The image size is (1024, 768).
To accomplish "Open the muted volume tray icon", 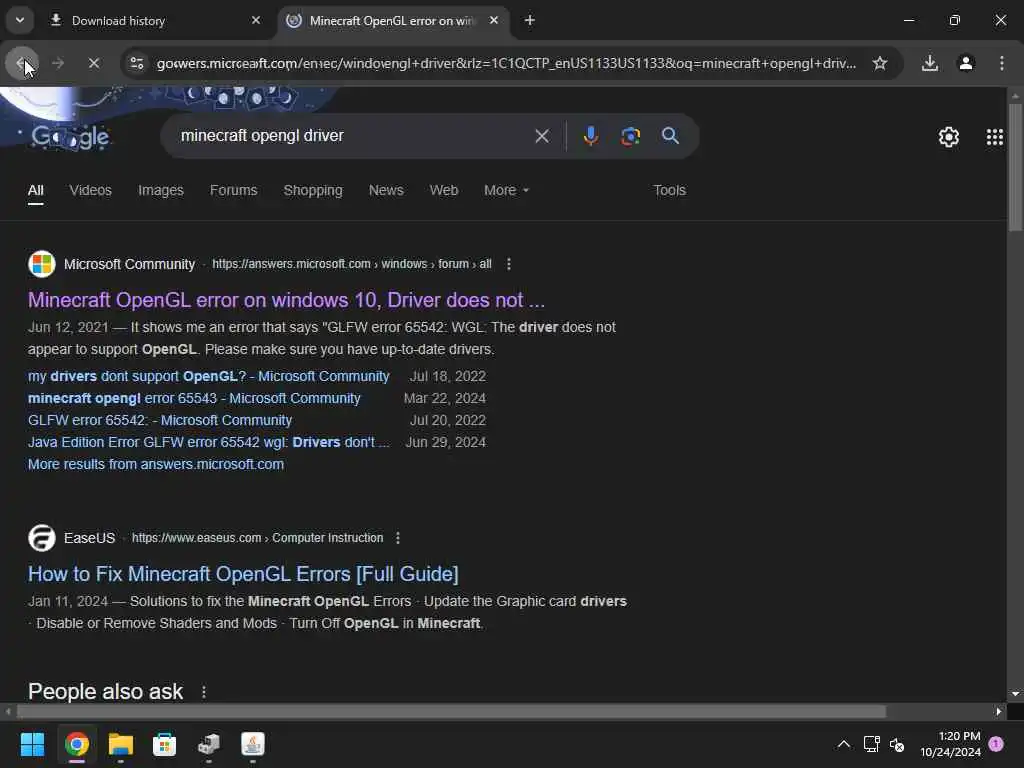I will tap(897, 744).
